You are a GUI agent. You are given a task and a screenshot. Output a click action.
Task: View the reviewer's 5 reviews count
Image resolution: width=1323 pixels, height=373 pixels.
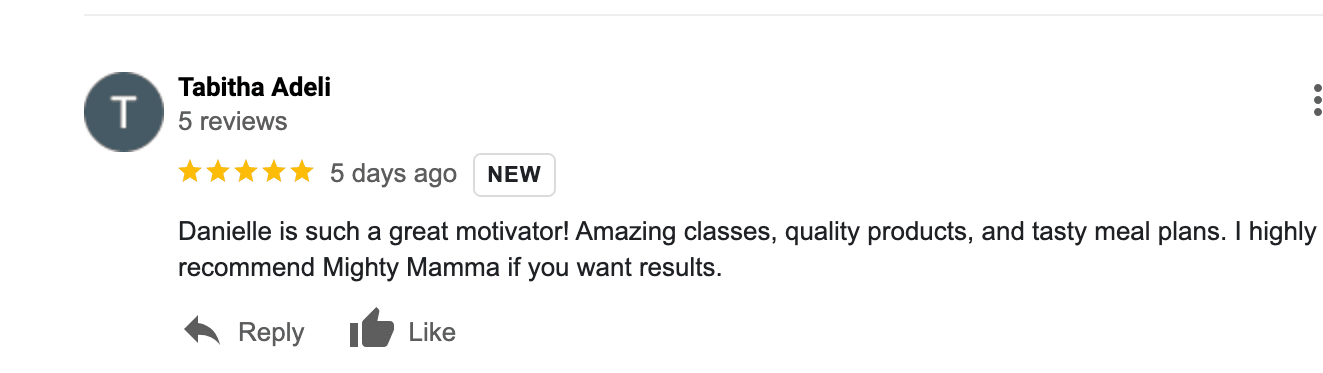(232, 122)
